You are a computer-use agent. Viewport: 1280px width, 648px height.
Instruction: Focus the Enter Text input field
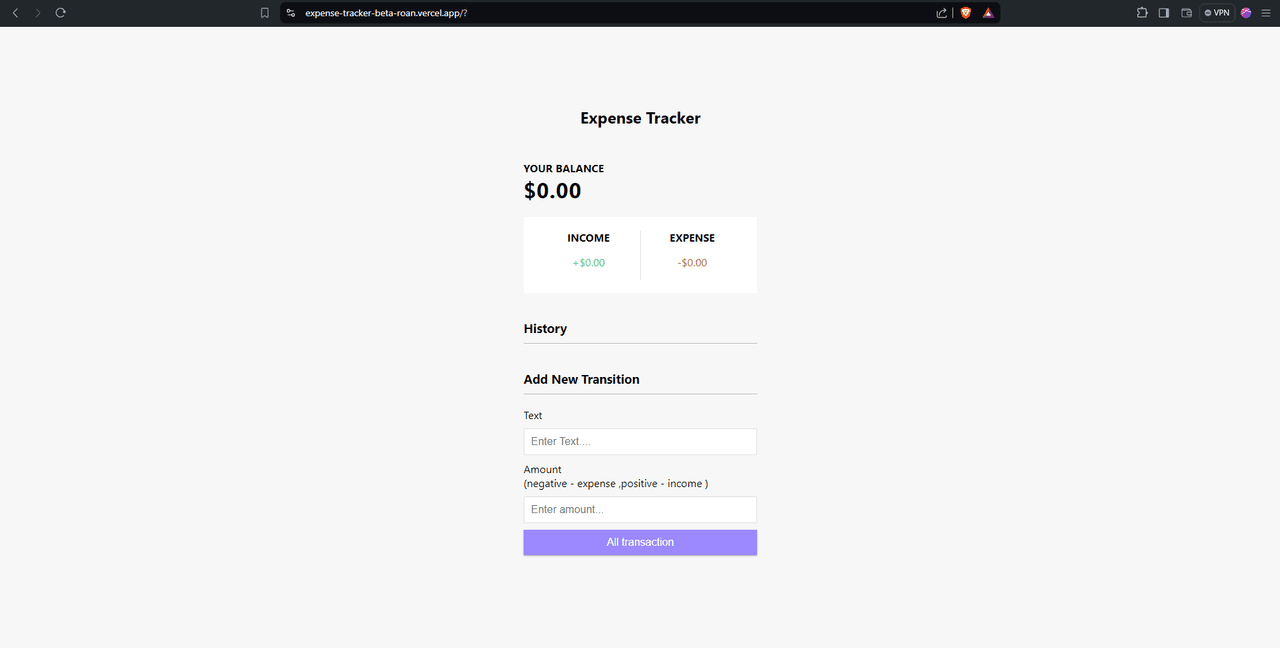640,441
